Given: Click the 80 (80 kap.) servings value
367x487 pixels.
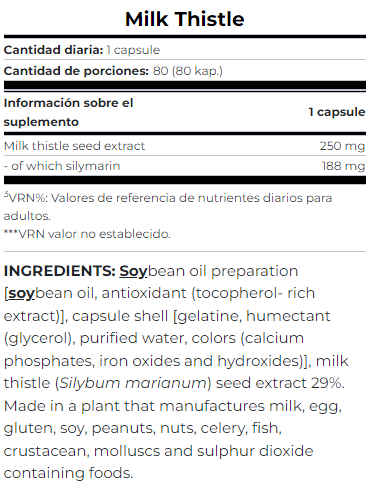Looking at the screenshot, I should coord(188,71).
